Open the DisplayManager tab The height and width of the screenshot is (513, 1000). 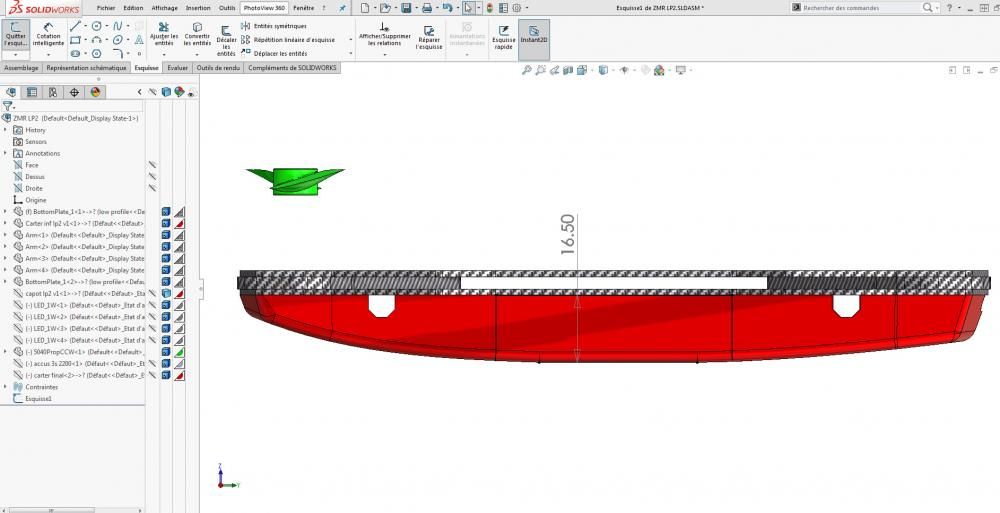pos(95,92)
